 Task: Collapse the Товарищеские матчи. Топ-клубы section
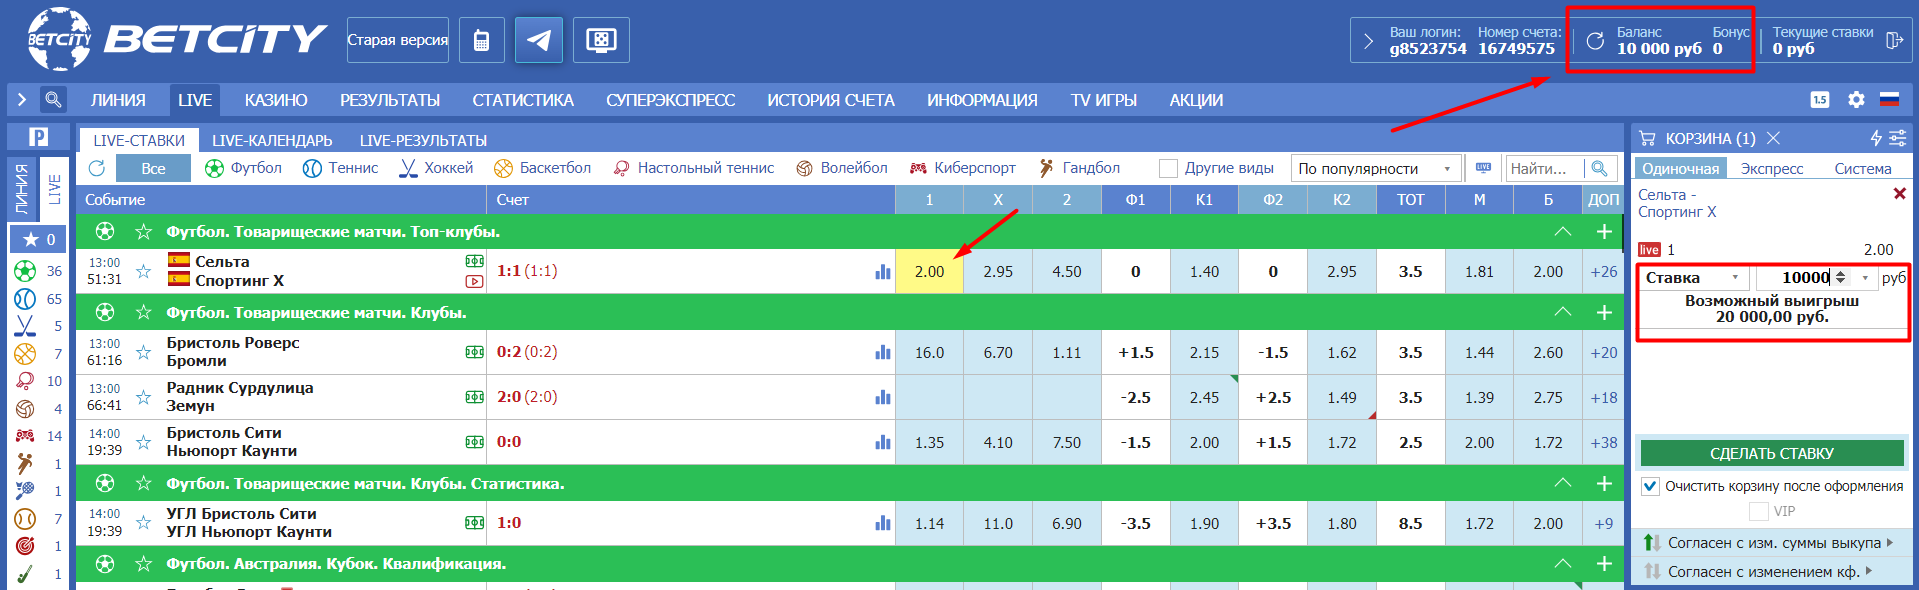1562,232
